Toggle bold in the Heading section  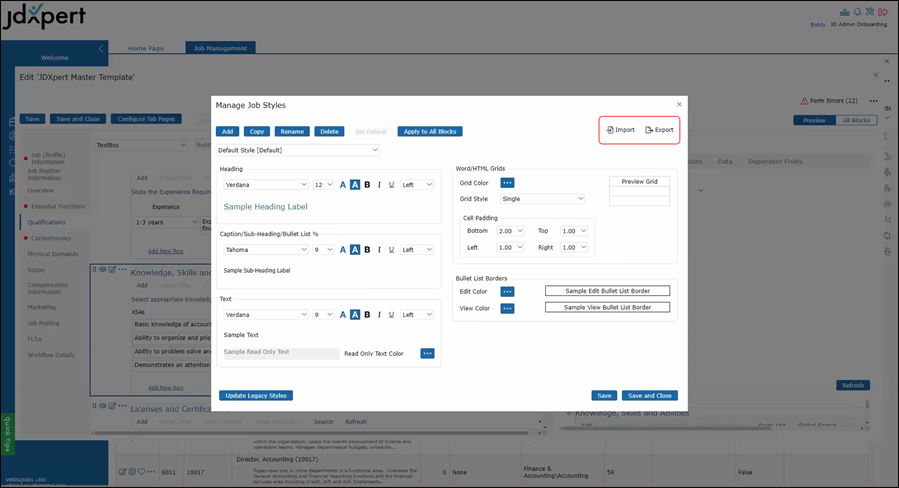click(x=367, y=184)
